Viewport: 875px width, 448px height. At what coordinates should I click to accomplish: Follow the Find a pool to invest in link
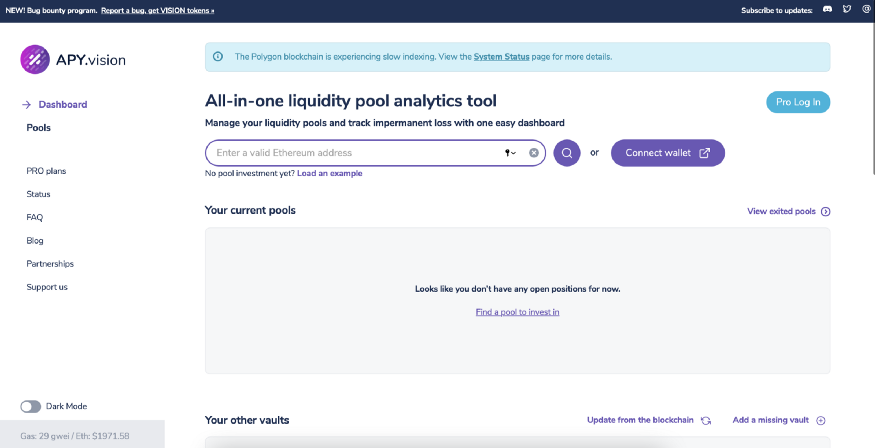(x=517, y=312)
